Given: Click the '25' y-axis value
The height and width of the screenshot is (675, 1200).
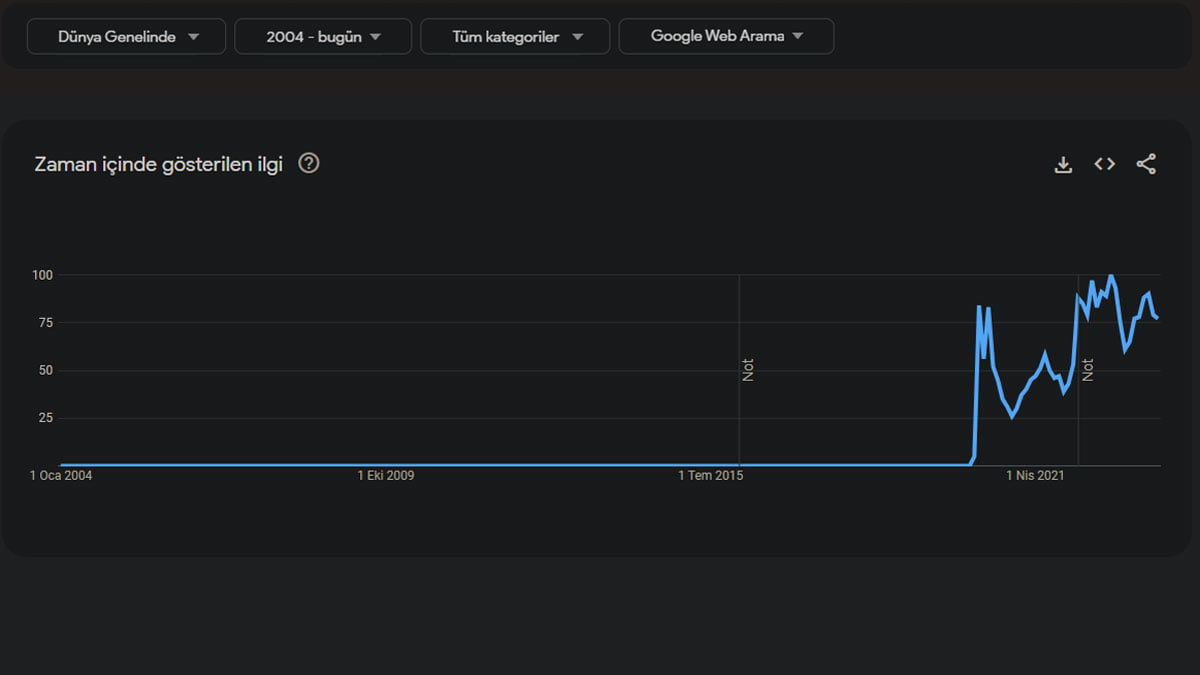Looking at the screenshot, I should point(45,418).
